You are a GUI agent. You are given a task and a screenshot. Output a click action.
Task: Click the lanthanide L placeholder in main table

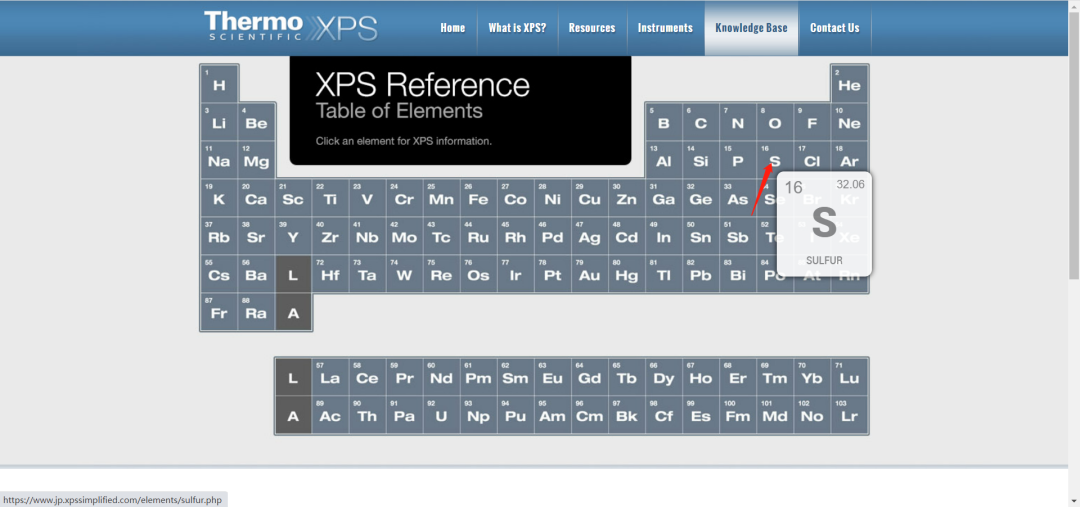pos(293,274)
